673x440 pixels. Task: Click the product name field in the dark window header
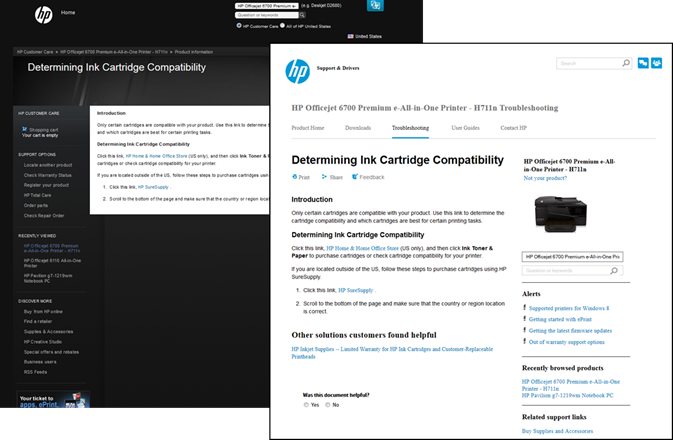[x=267, y=6]
